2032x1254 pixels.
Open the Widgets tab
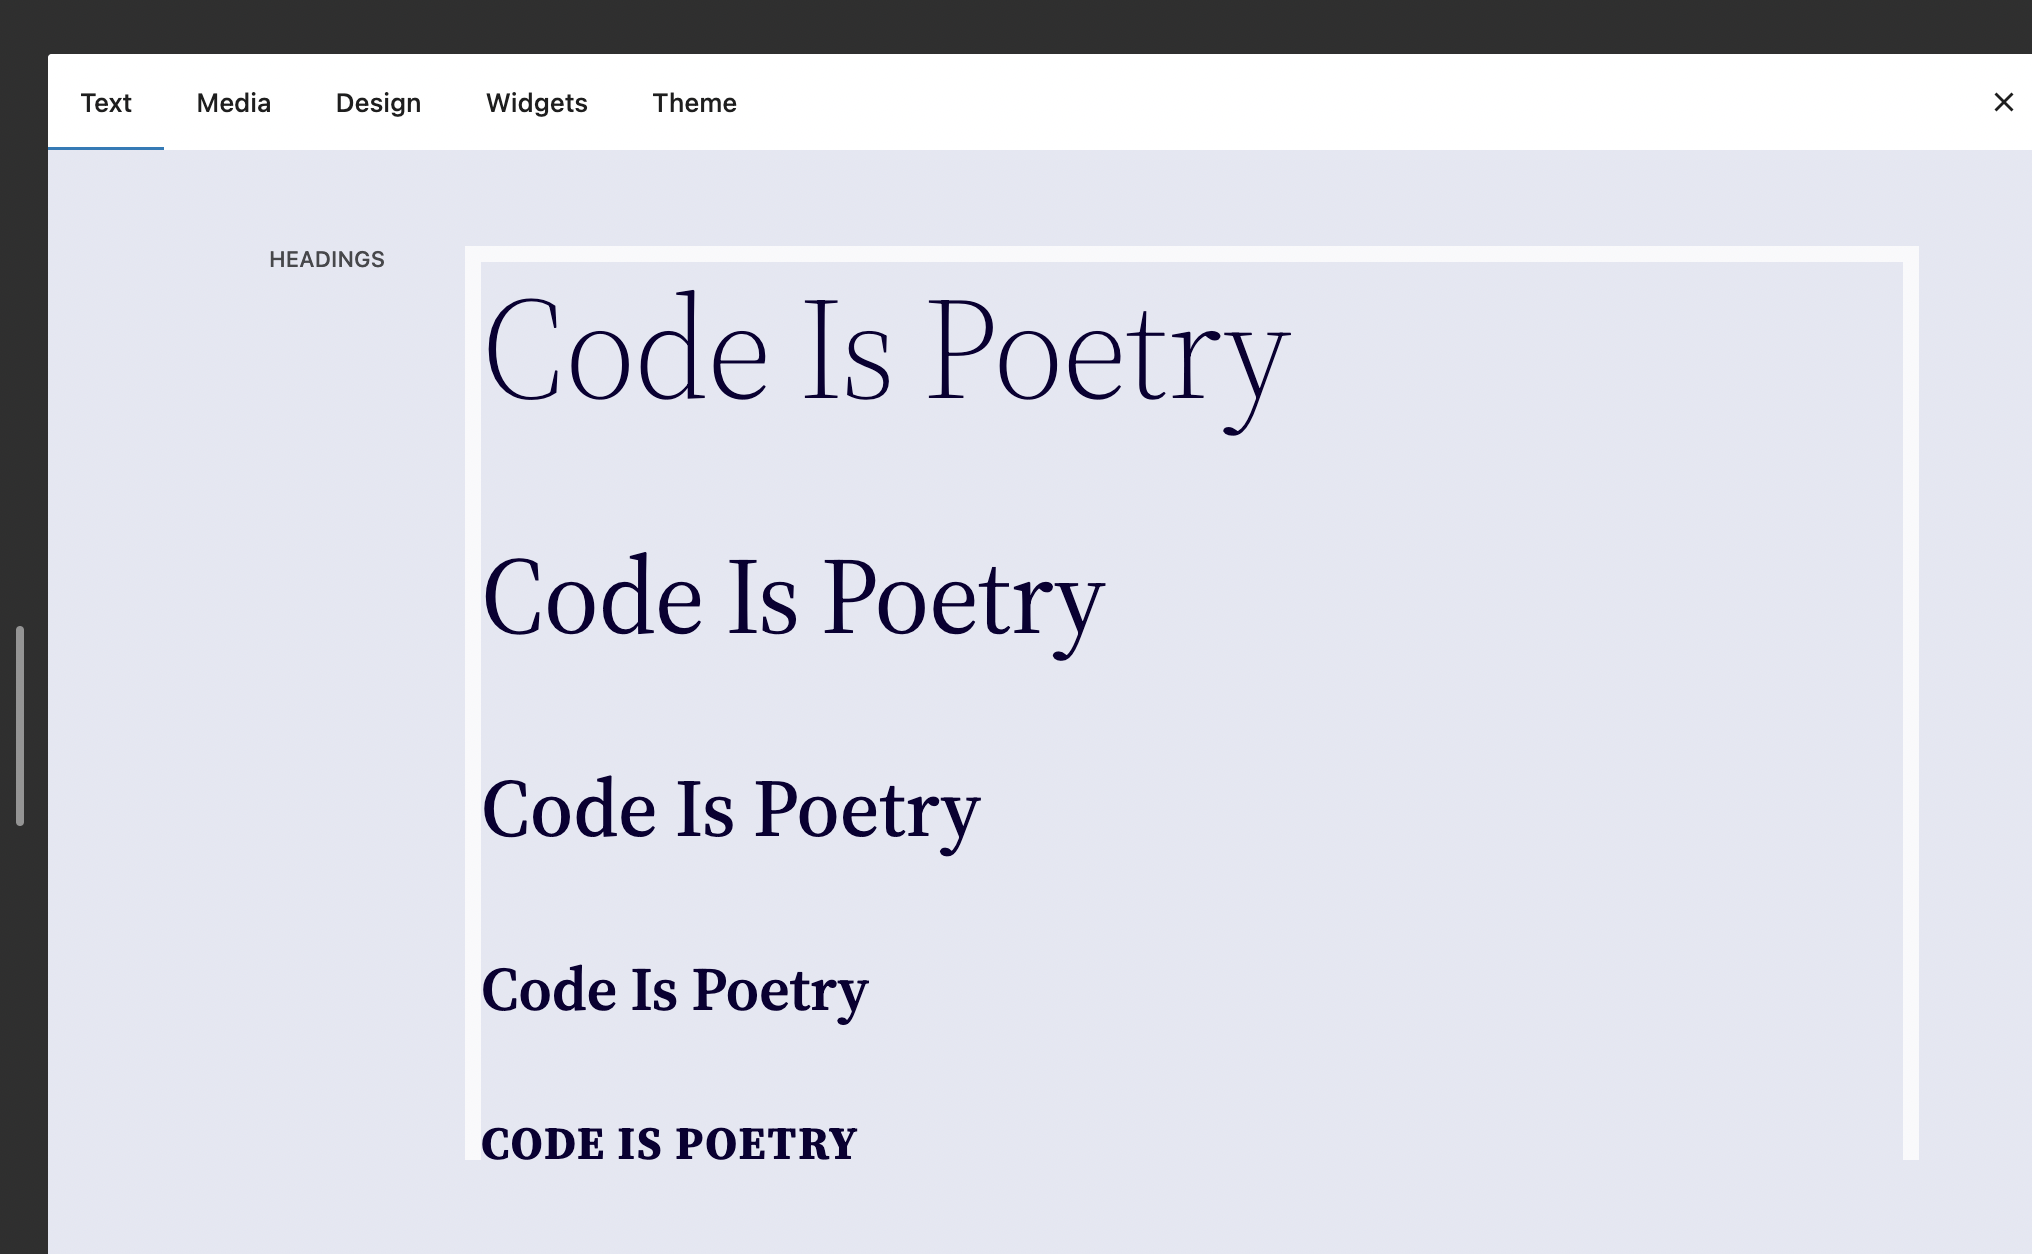[537, 103]
